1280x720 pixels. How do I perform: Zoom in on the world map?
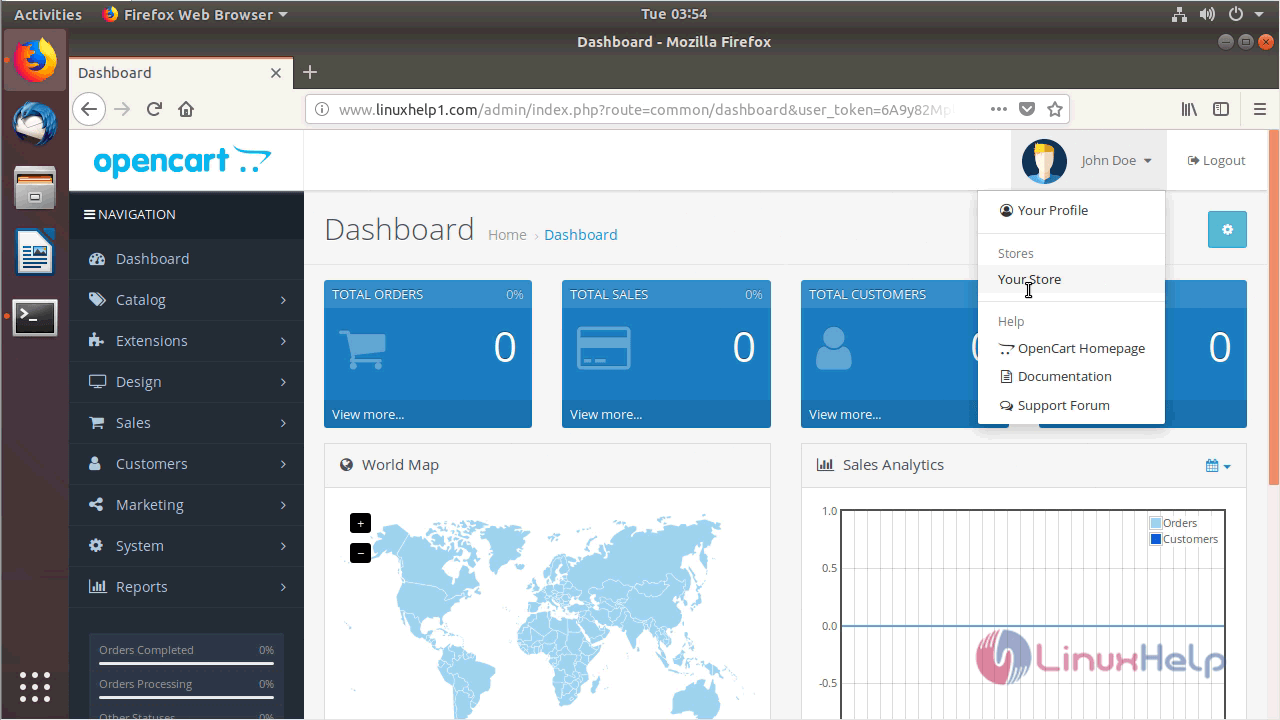(360, 523)
